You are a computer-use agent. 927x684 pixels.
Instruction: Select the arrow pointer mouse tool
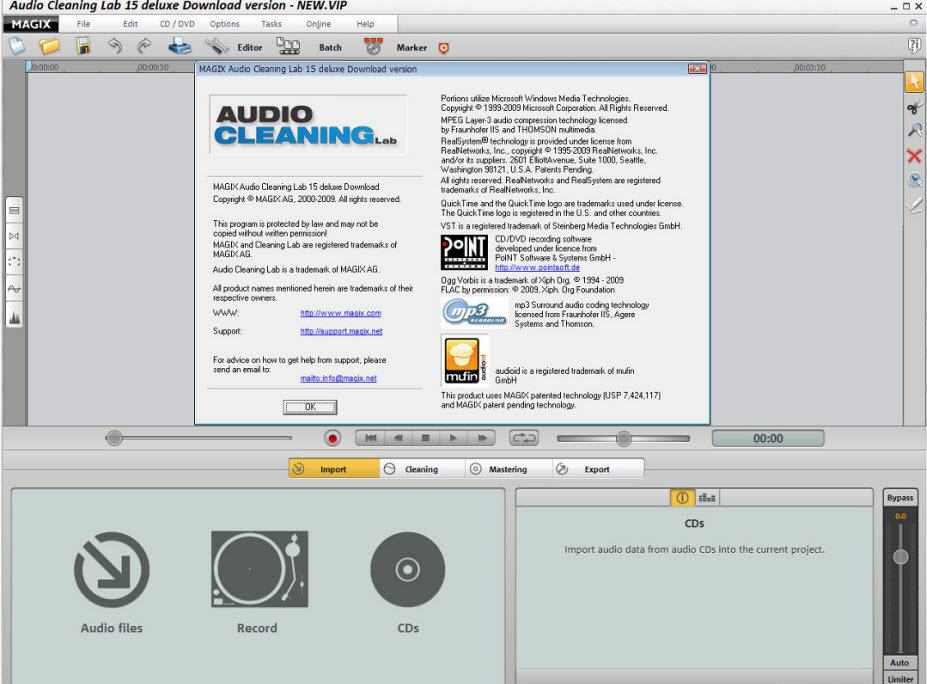tap(914, 82)
